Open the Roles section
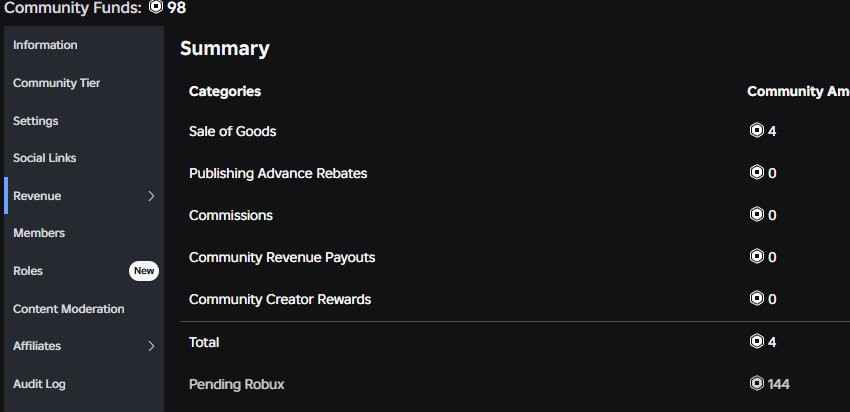This screenshot has width=850, height=412. coord(28,271)
